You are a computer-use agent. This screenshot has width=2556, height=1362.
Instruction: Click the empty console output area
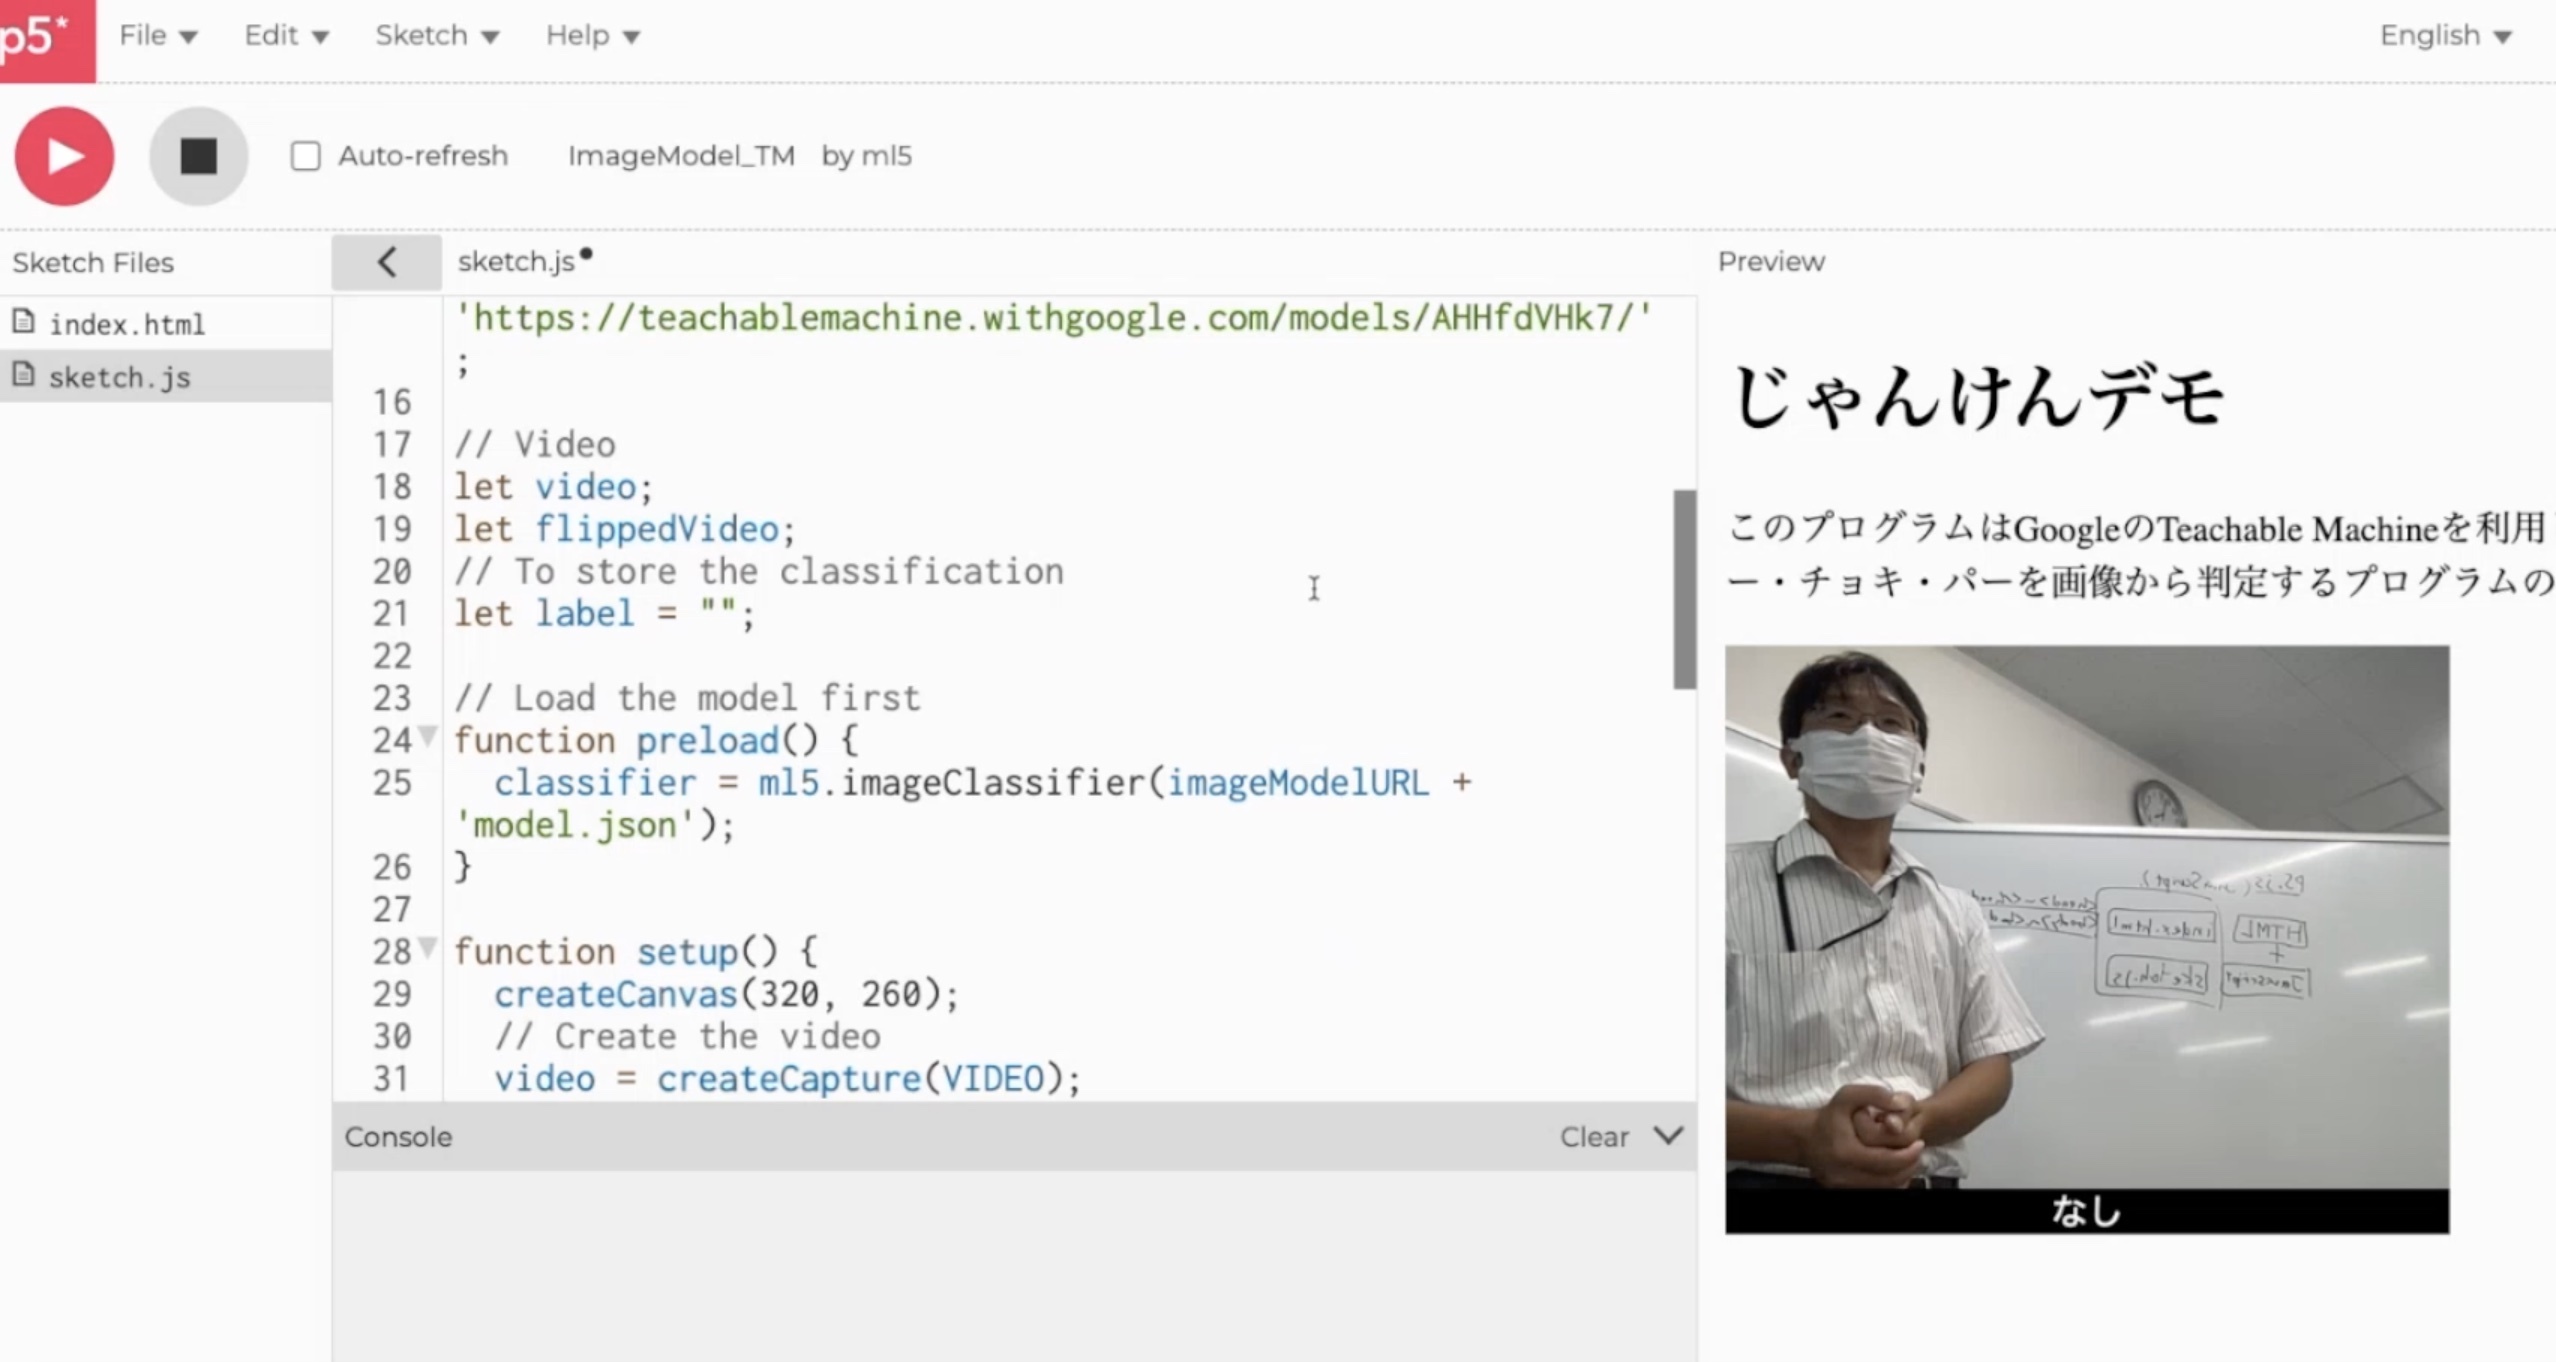pos(1014,1266)
